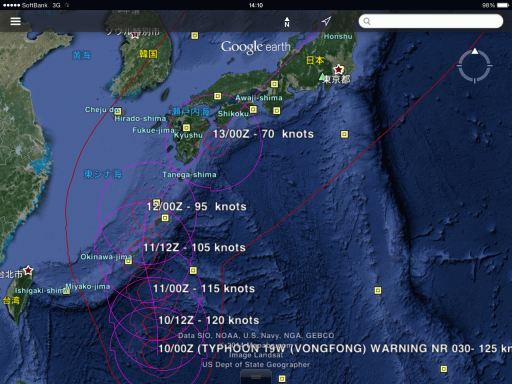Tap the marker south of 11/12Z label
This screenshot has height=384, width=512.
click(x=193, y=270)
